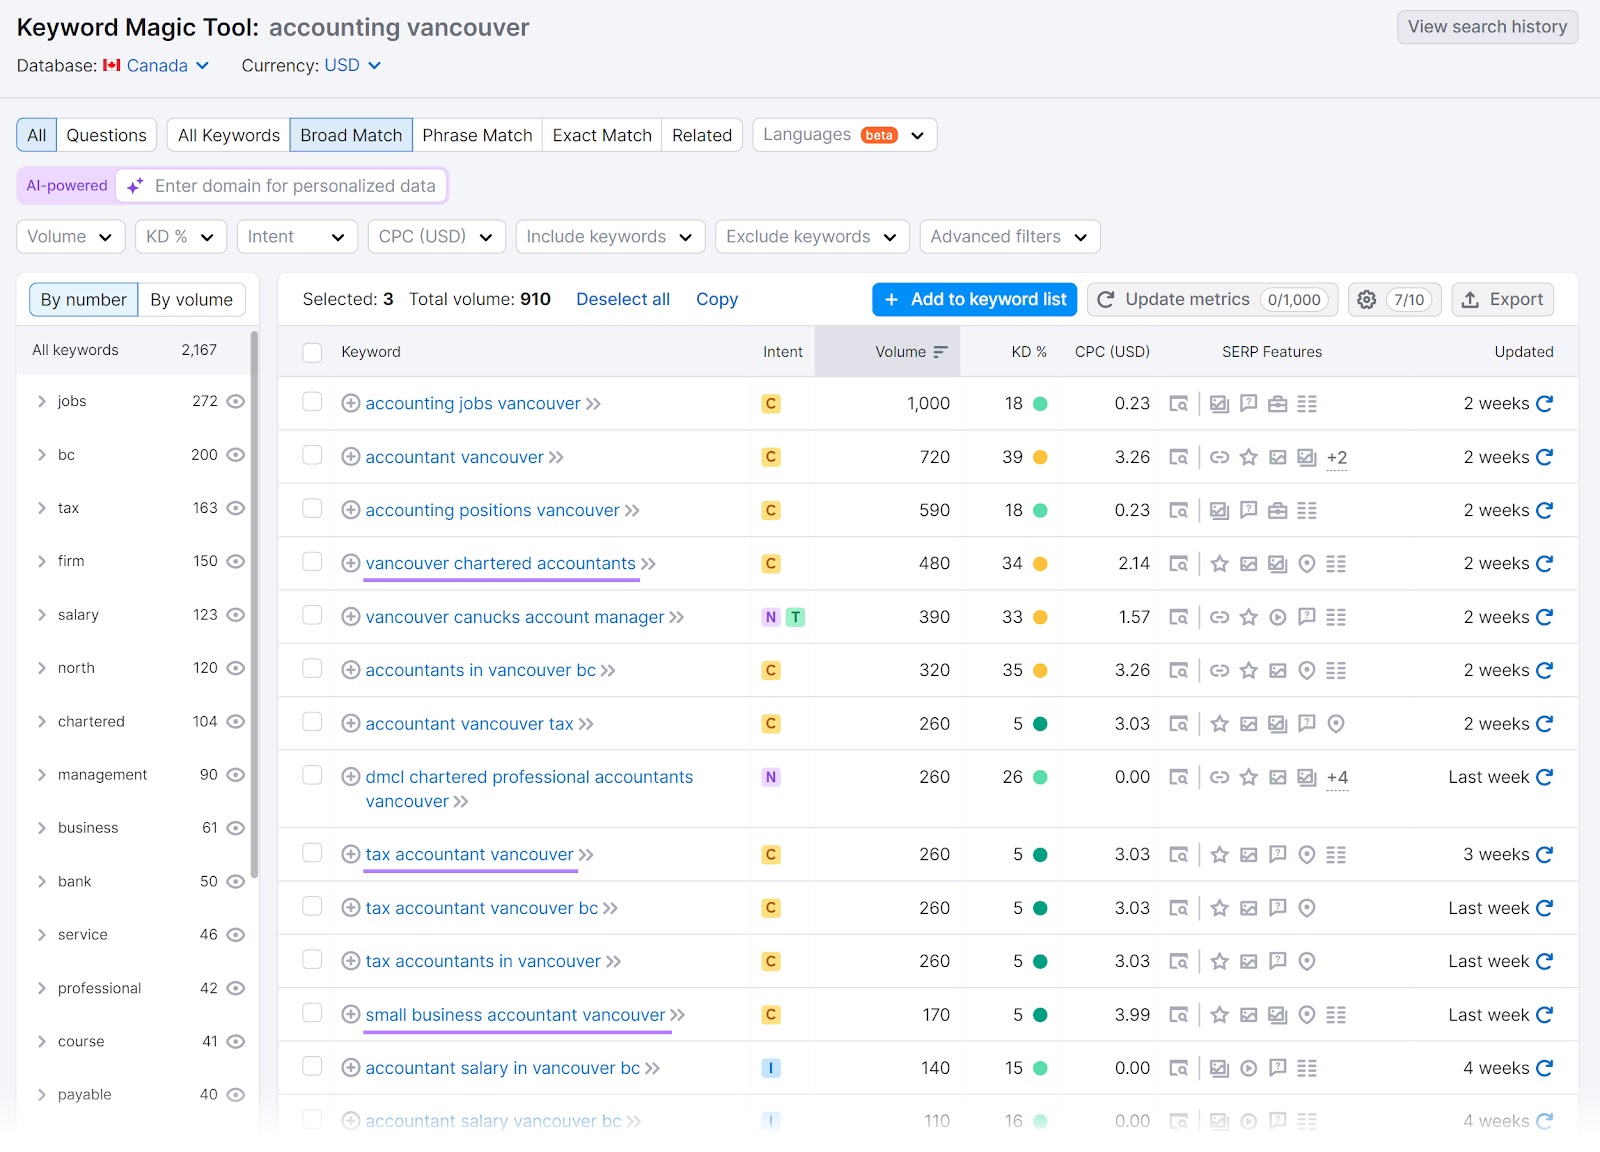1600x1152 pixels.
Task: Click the eye icon next to tax group
Action: coord(235,508)
